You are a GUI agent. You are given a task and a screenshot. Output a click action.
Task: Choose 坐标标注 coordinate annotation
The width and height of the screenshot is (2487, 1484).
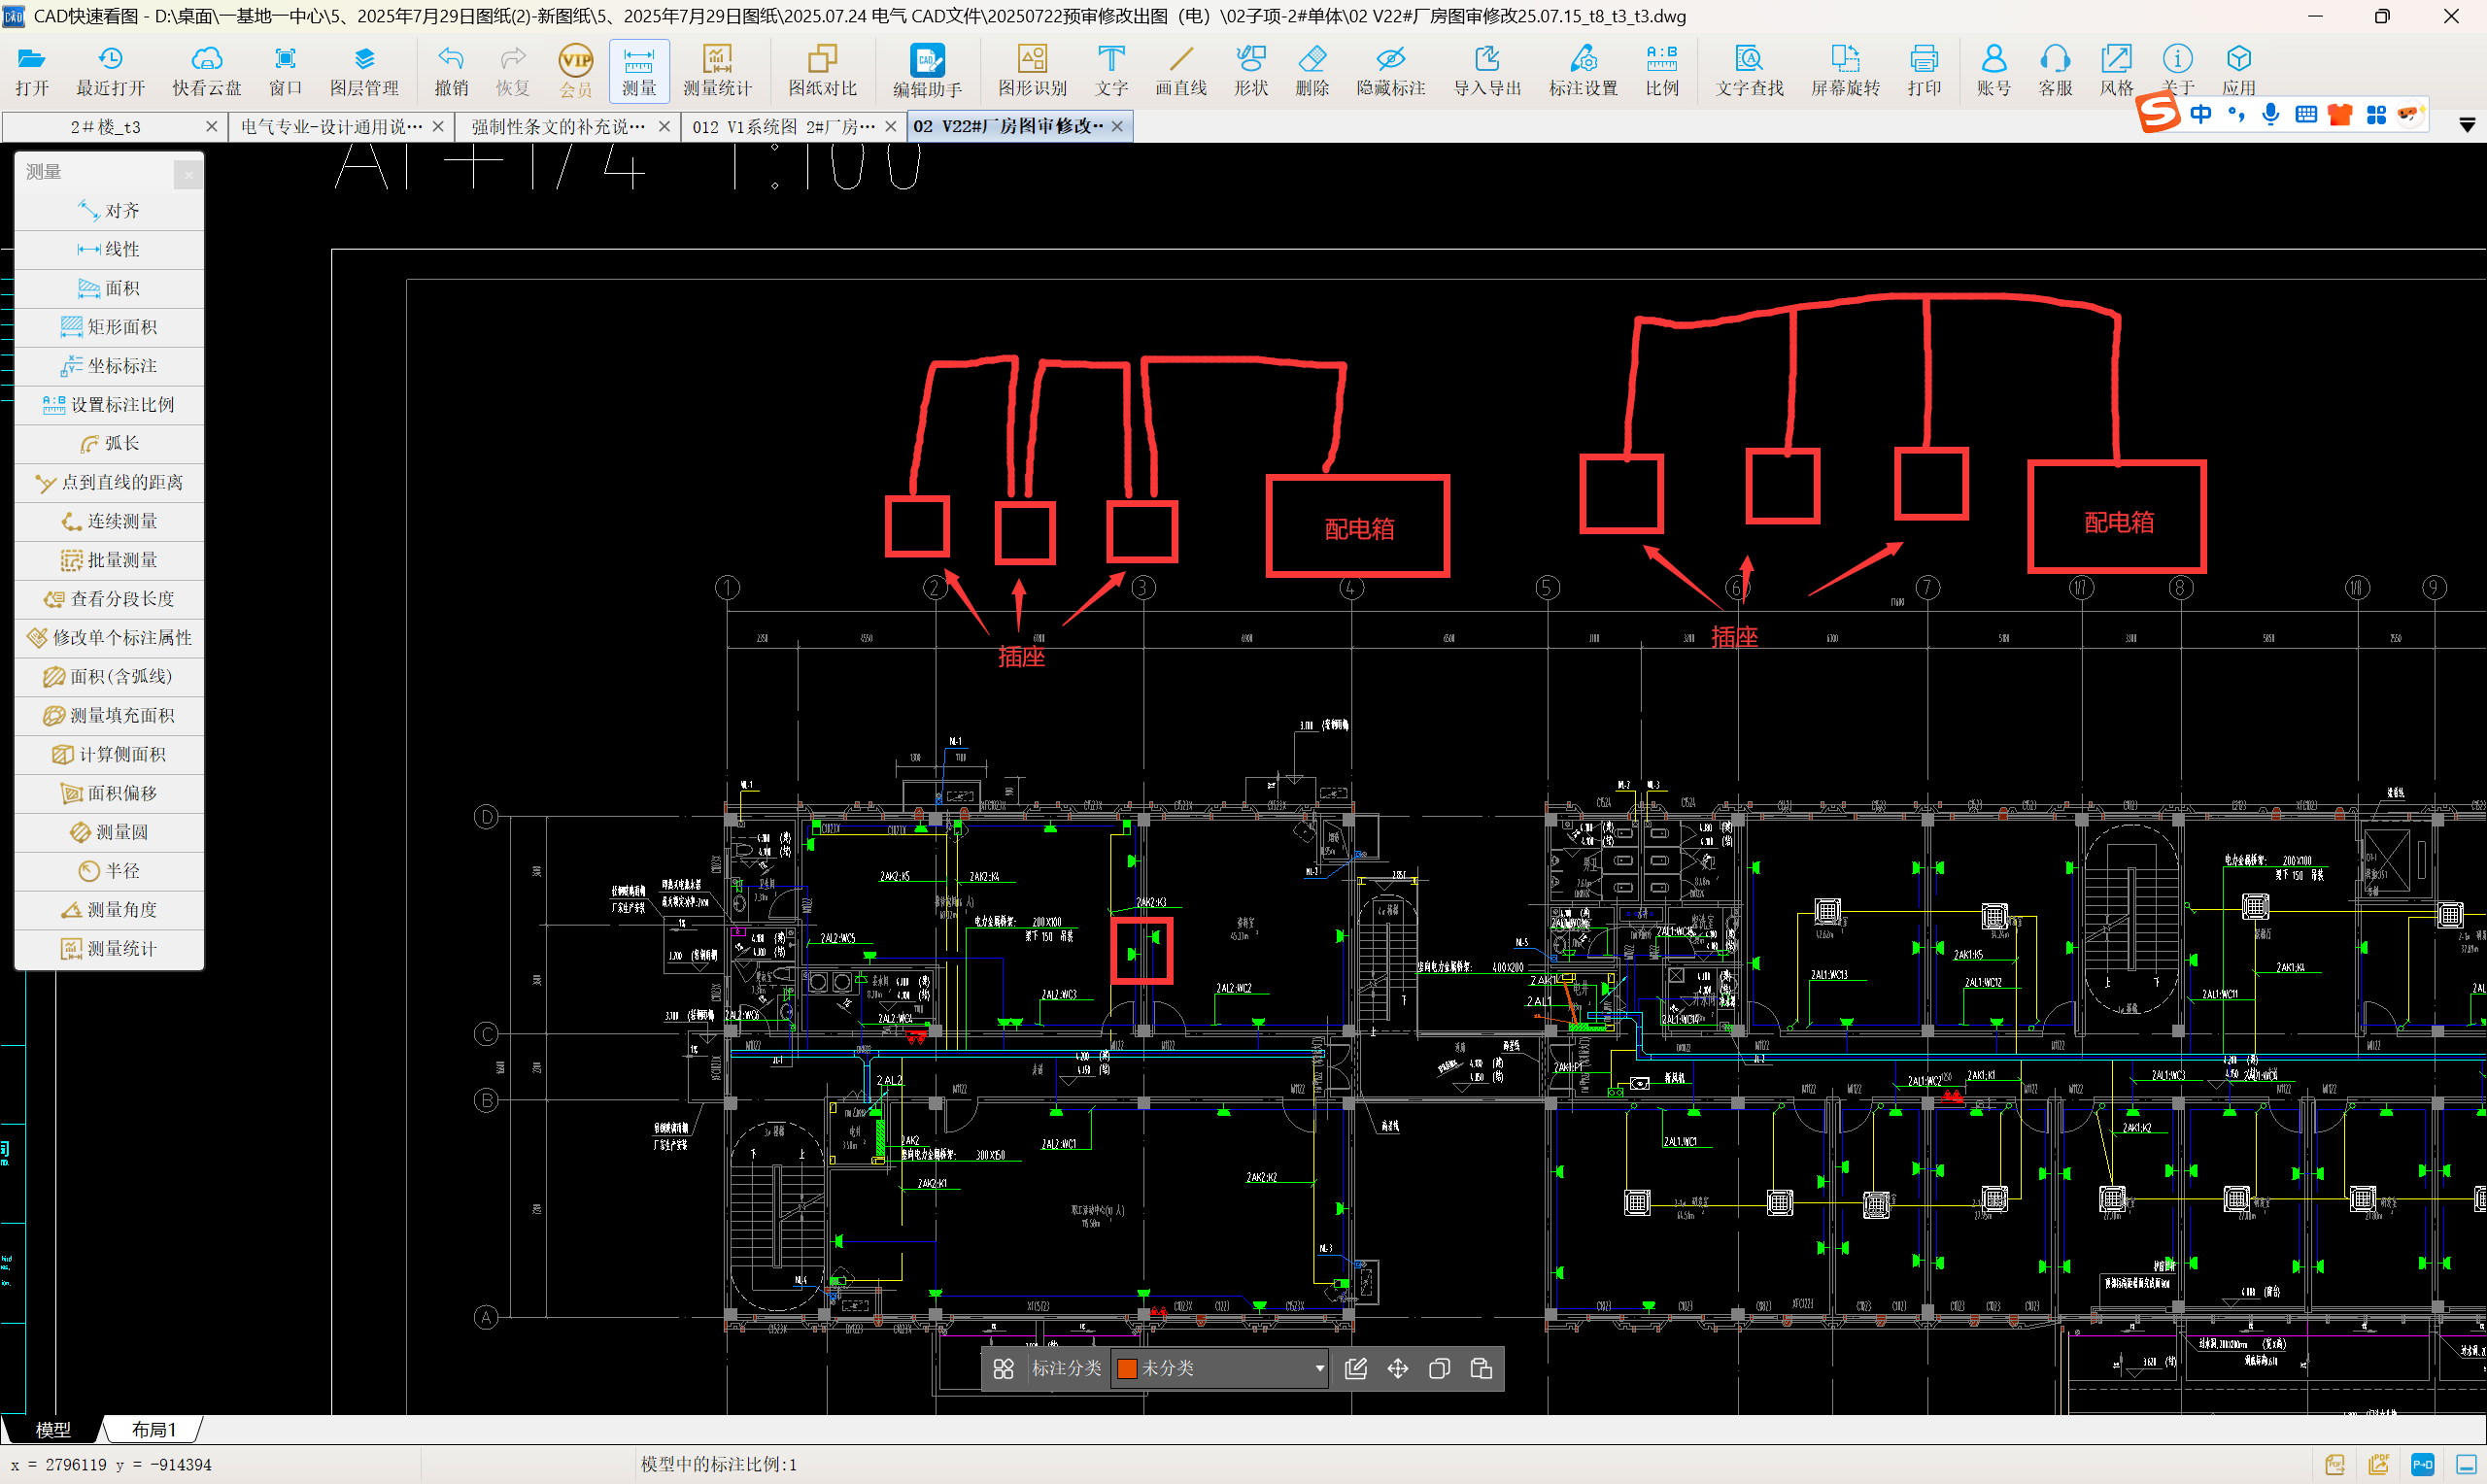tap(109, 366)
